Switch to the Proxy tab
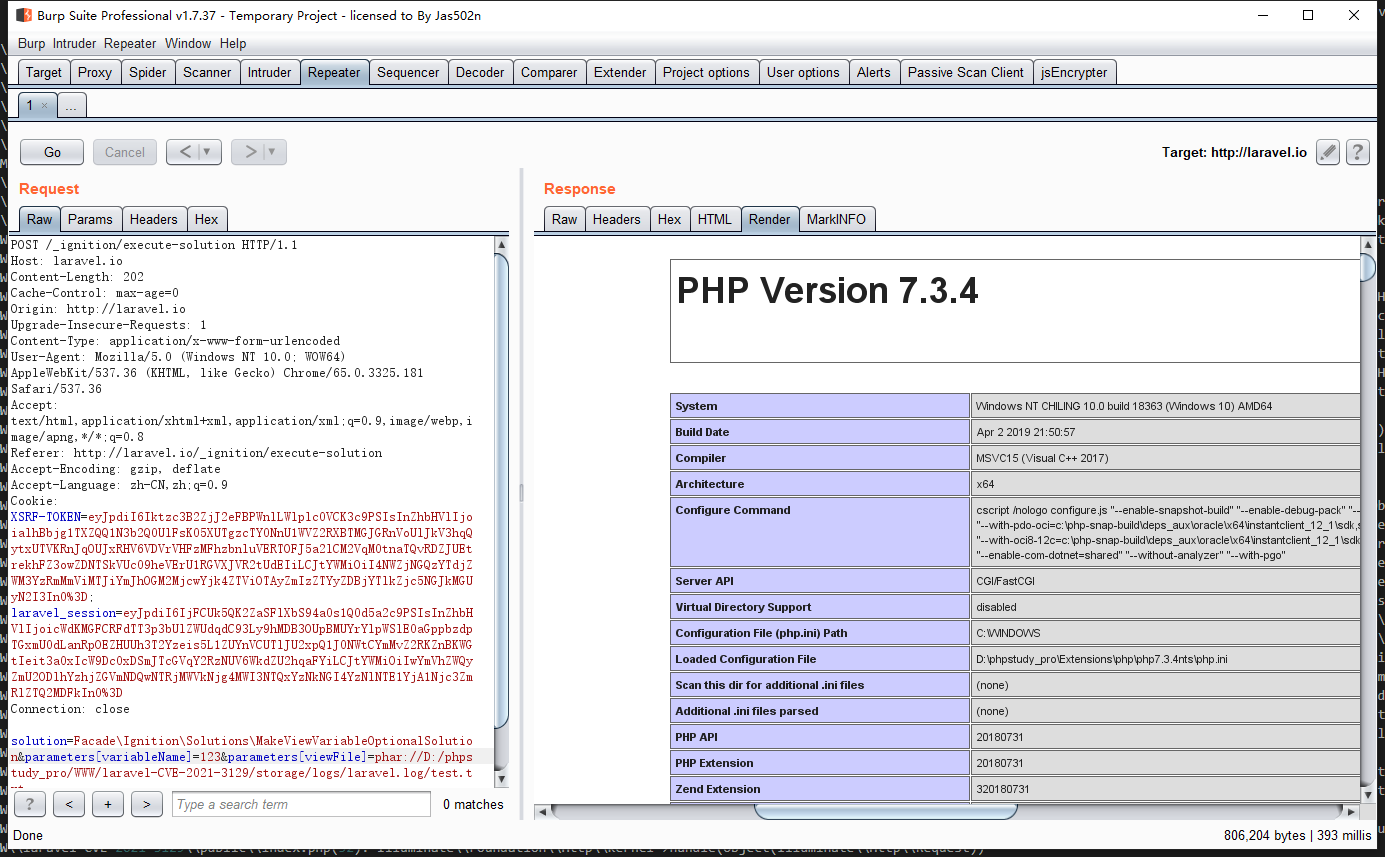This screenshot has height=857, width=1385. [95, 72]
